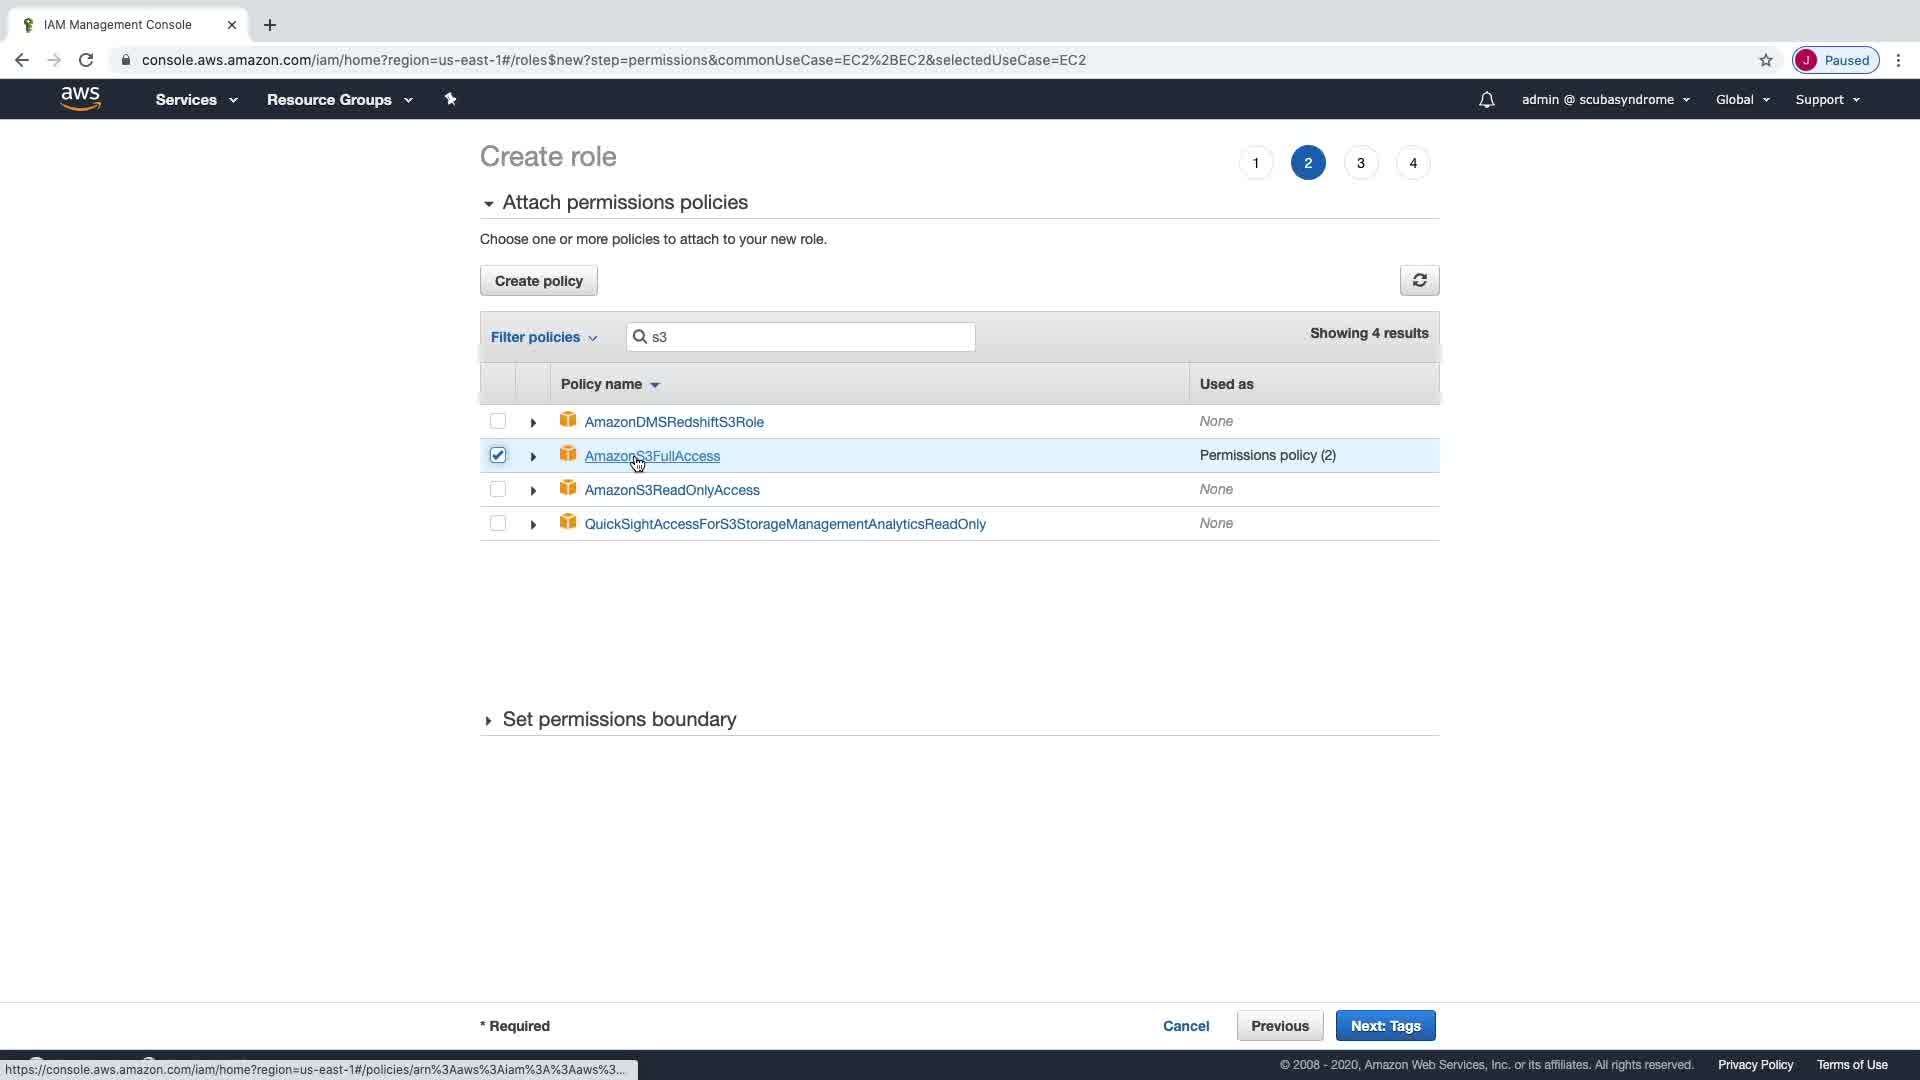Check the AmazonDMSRedshiftS3Role checkbox
The width and height of the screenshot is (1920, 1080).
click(x=498, y=422)
